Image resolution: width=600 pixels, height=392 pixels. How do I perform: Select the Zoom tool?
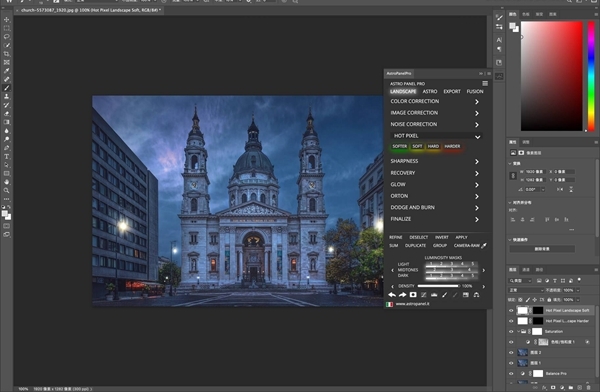7,190
